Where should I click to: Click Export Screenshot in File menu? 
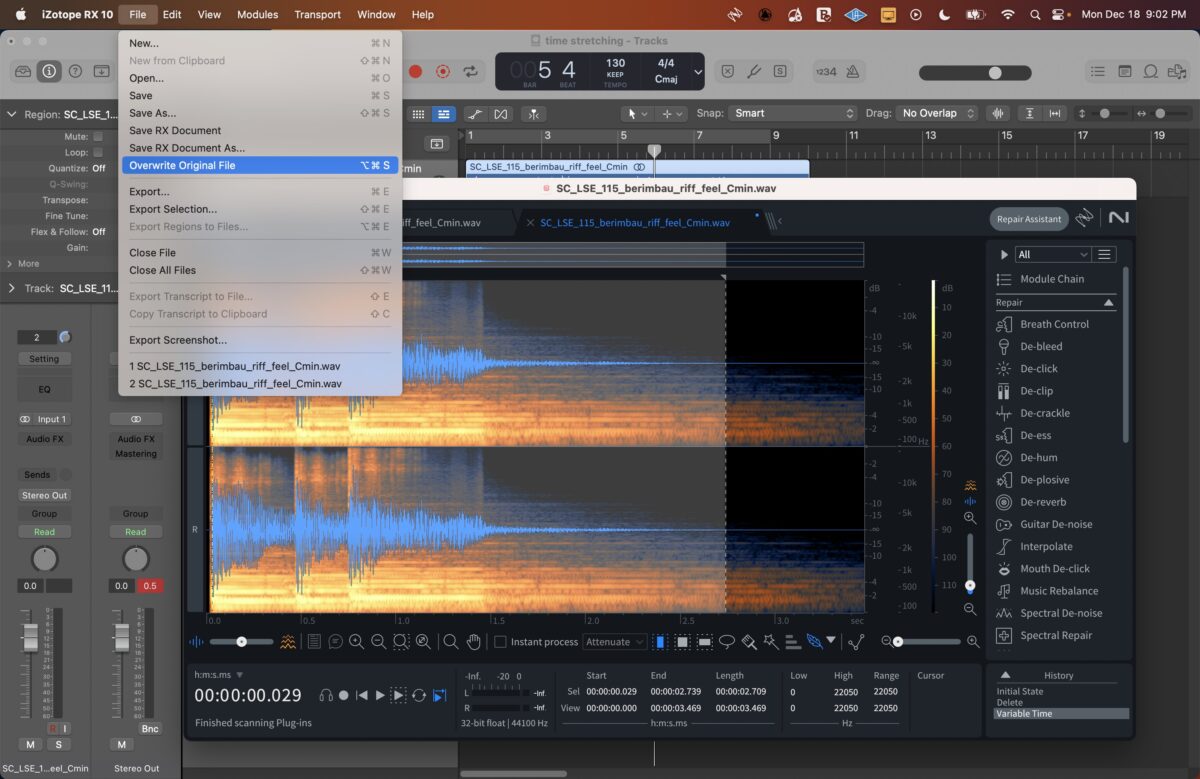260,340
